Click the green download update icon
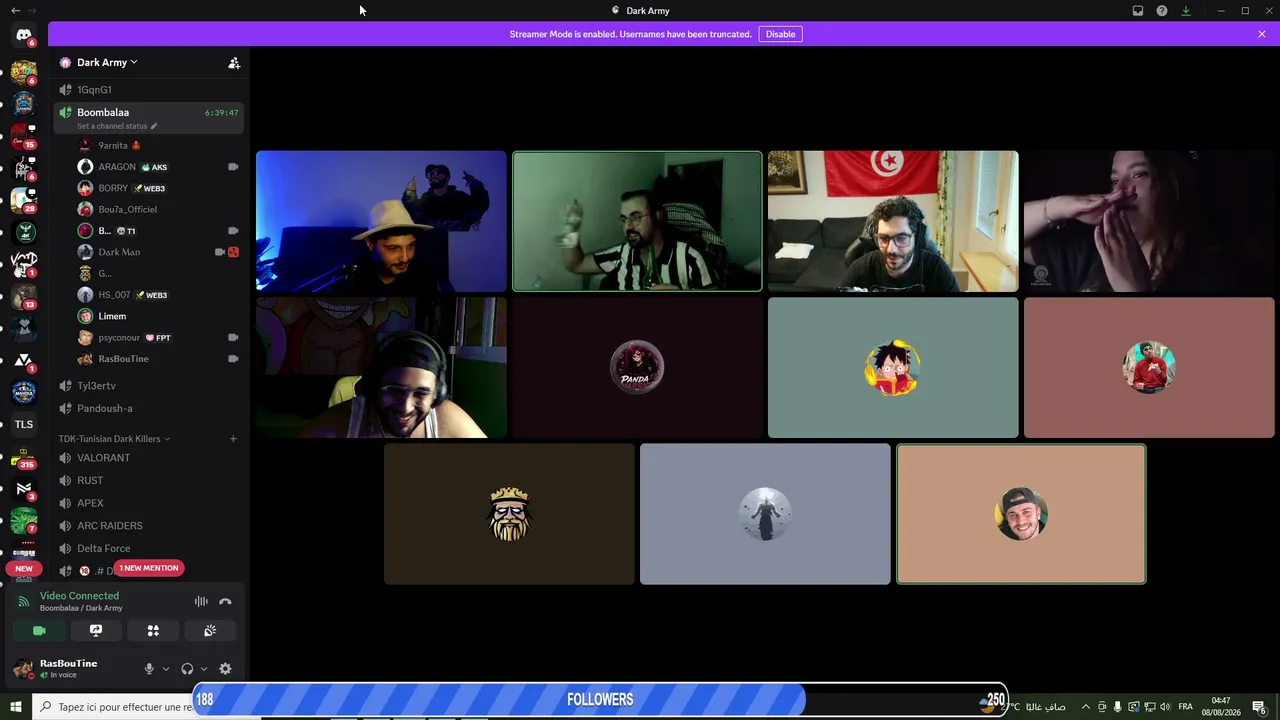 point(1186,11)
